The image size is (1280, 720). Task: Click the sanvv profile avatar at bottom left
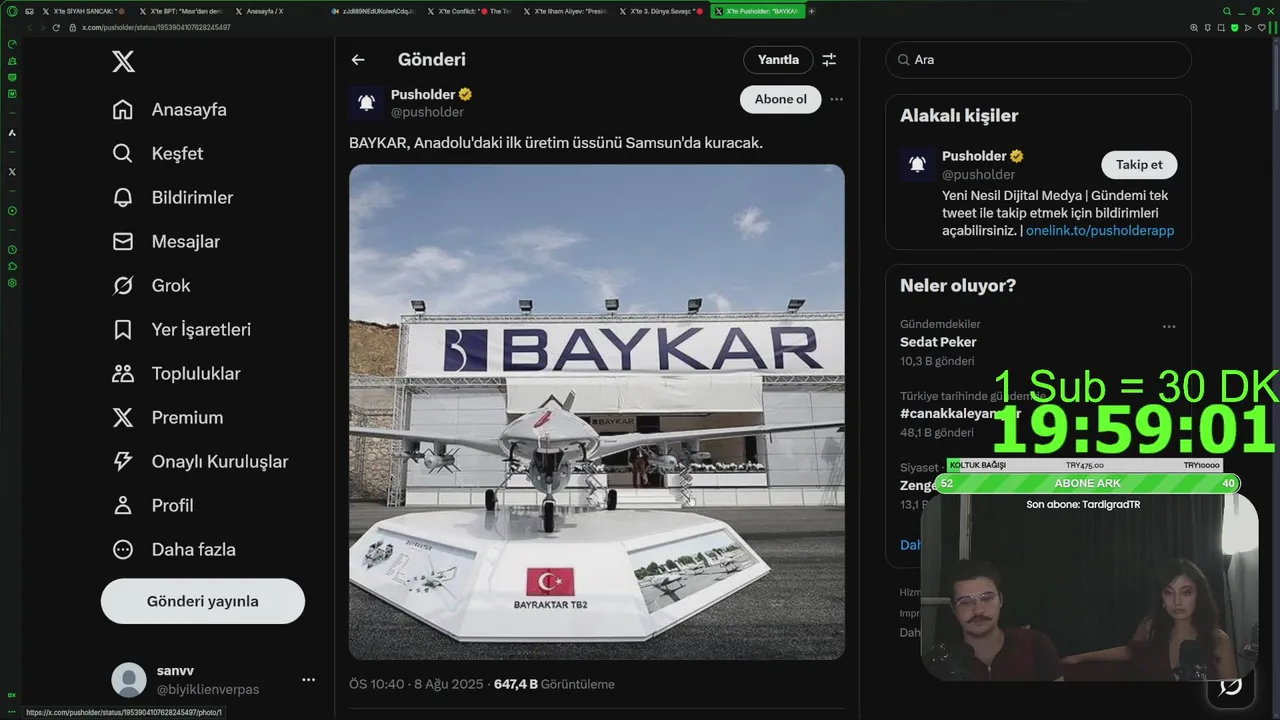pos(129,680)
